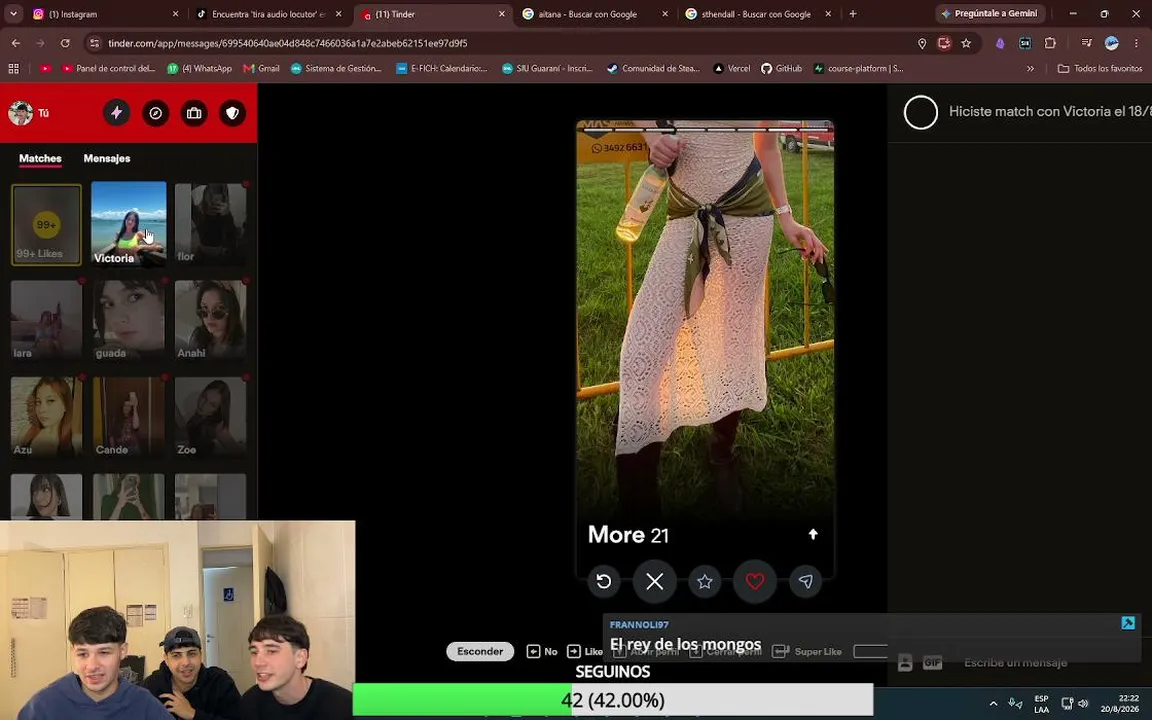Open the Tinder Boost lightning icon
The width and height of the screenshot is (1152, 720).
pos(116,113)
